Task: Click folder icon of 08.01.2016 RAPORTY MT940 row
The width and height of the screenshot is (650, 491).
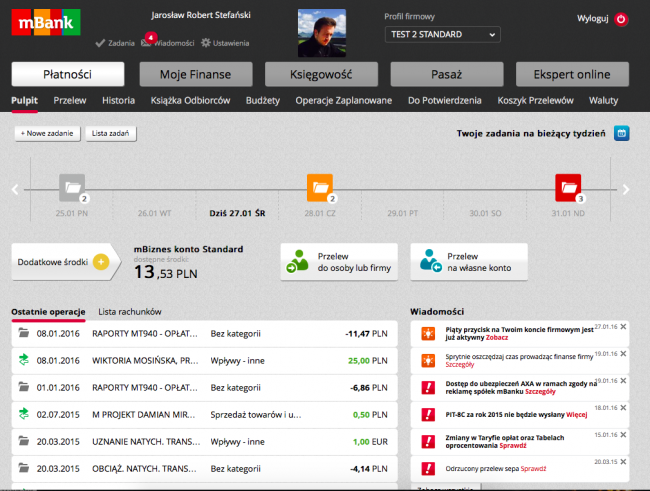Action: (x=24, y=333)
